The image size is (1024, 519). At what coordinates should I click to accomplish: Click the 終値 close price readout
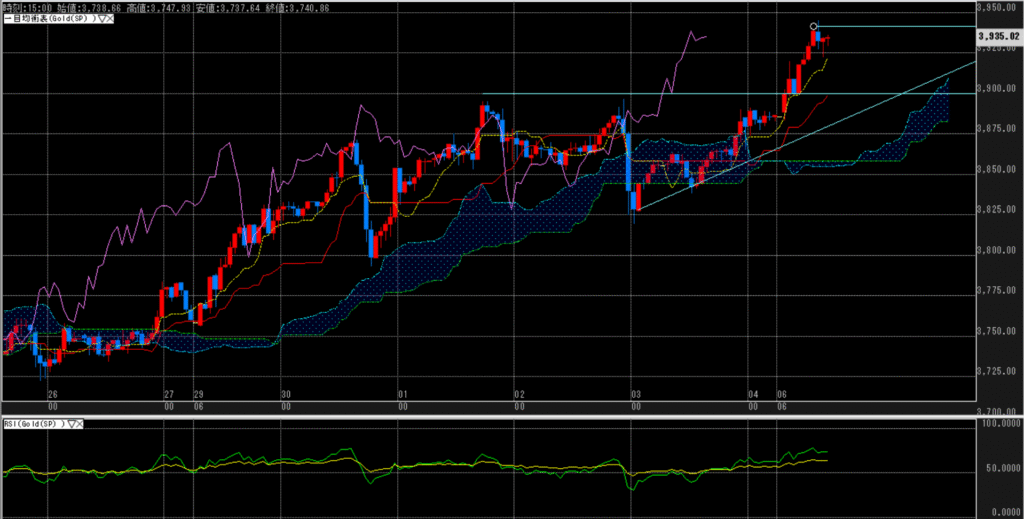pyautogui.click(x=294, y=6)
